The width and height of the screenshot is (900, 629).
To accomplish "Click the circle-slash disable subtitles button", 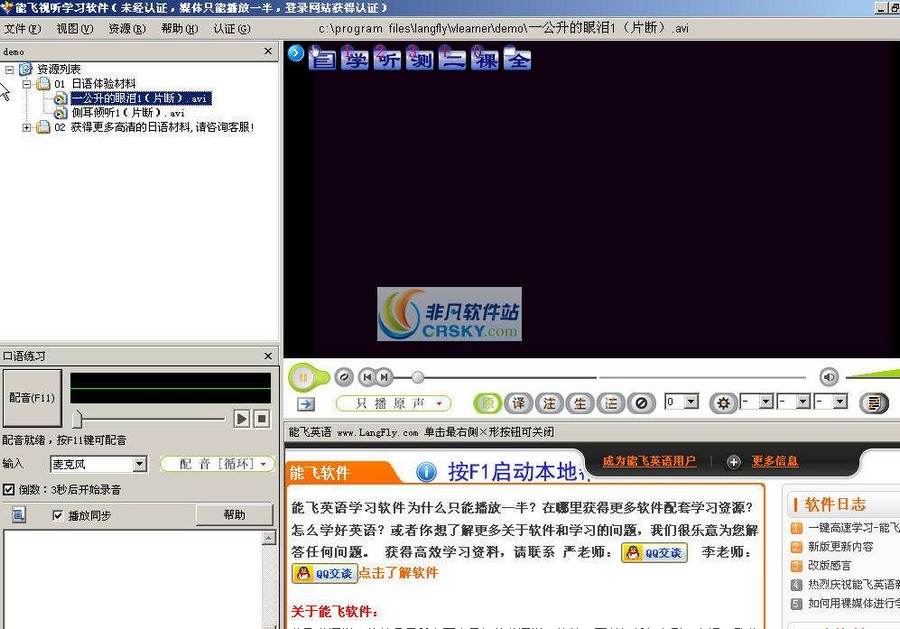I will click(x=641, y=403).
